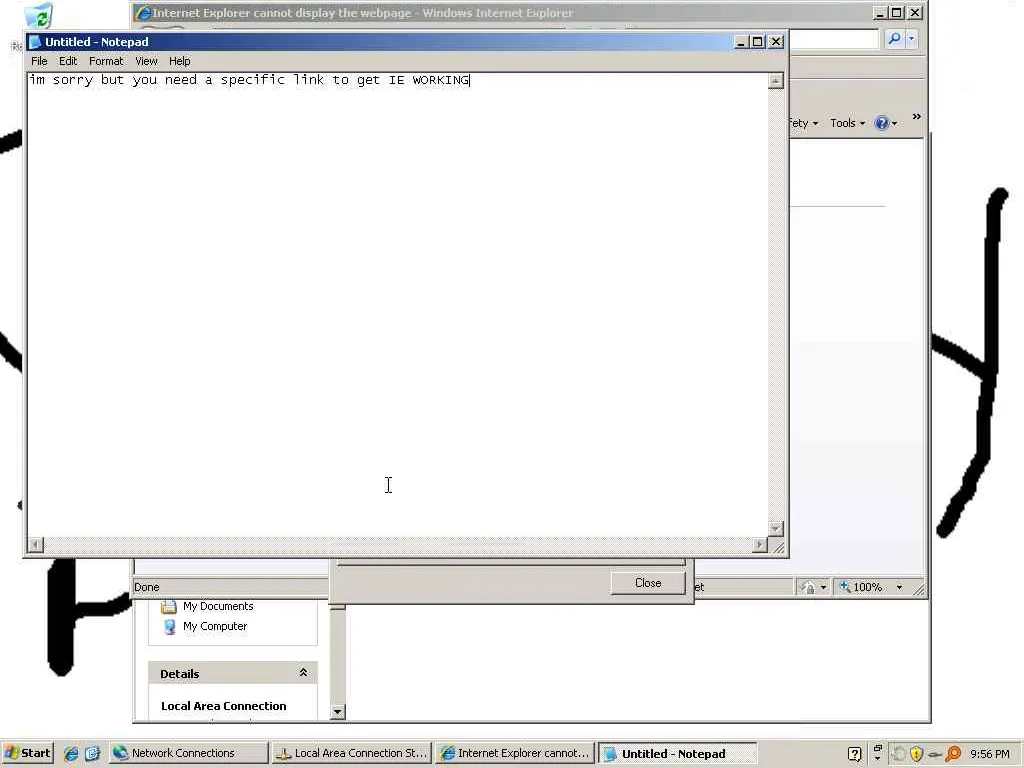The height and width of the screenshot is (768, 1024).
Task: Click the Notepad horizontal scrollbar right arrow
Action: (759, 545)
